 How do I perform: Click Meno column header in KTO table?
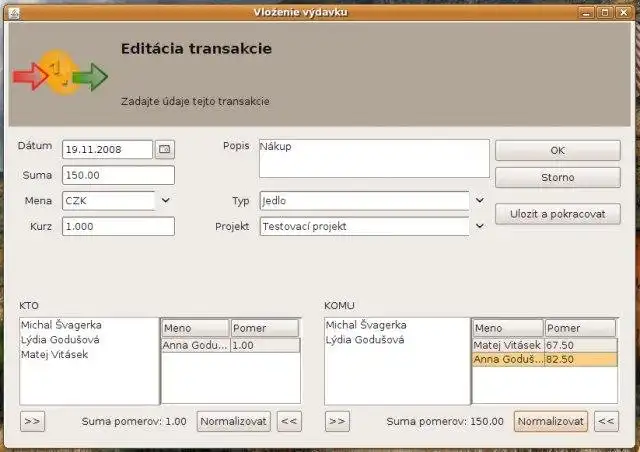[196, 328]
